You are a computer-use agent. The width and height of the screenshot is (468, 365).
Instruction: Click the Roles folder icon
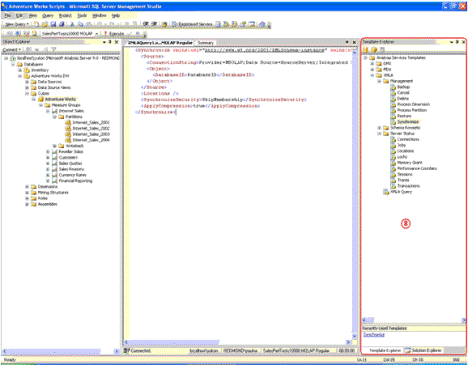[x=34, y=198]
